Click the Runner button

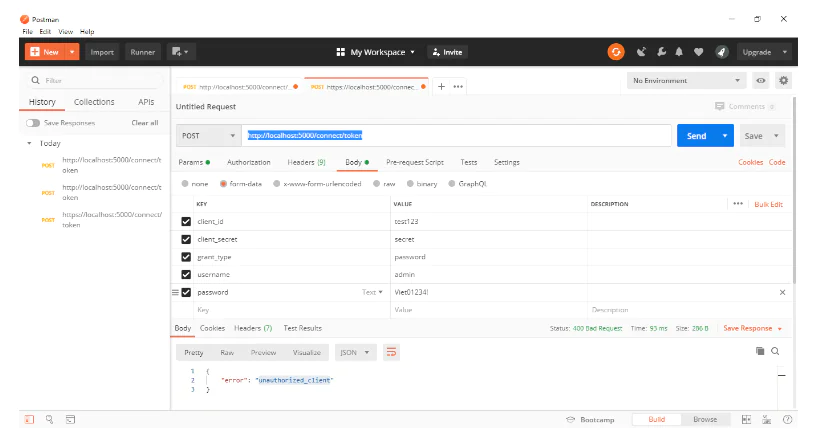(x=143, y=52)
